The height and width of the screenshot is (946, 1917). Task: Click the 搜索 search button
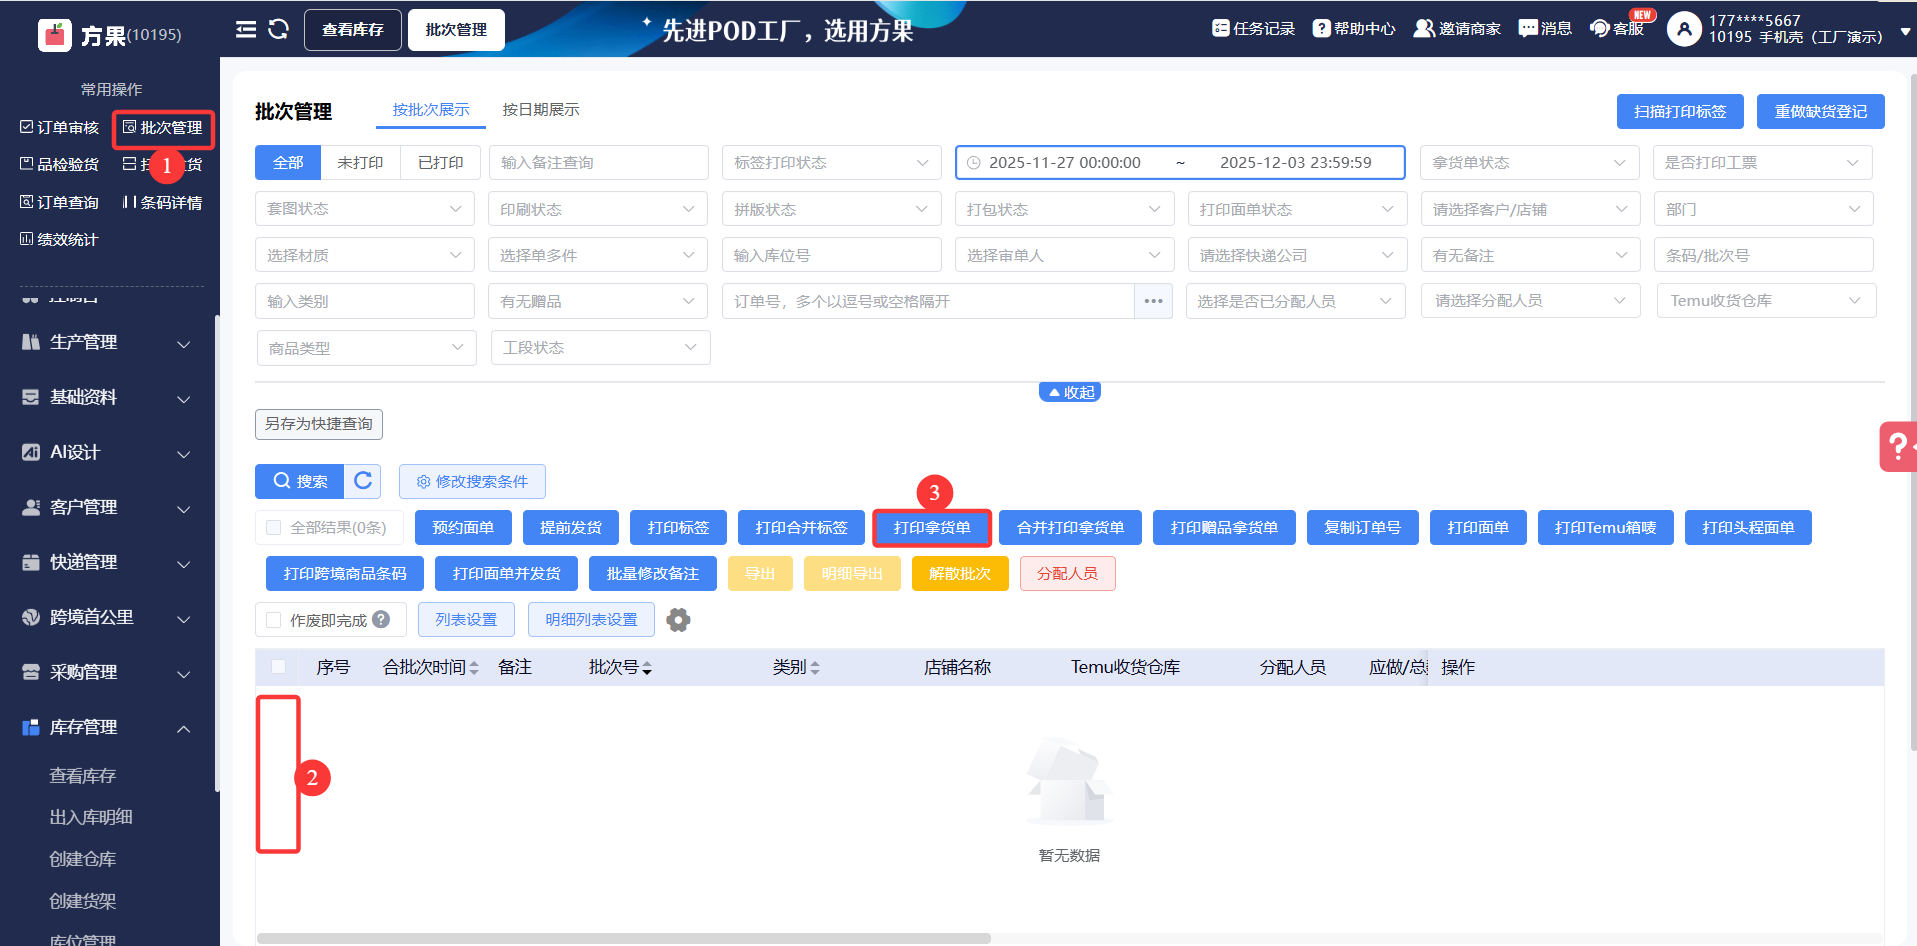pos(299,481)
